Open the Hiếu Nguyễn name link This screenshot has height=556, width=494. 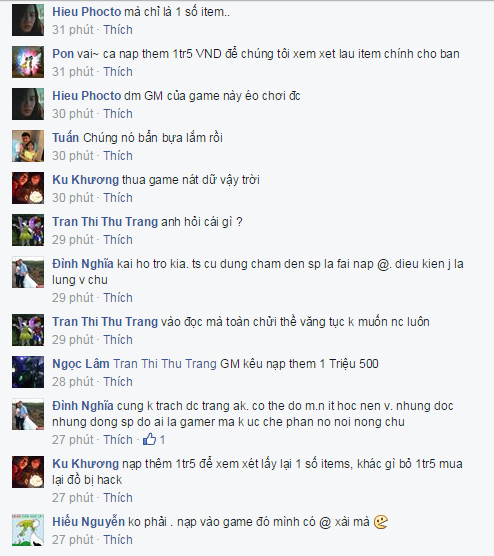pos(88,522)
